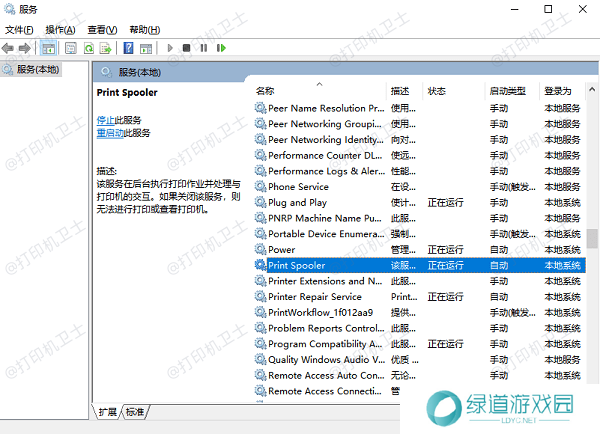Click the Refresh toolbar icon

tap(89, 48)
